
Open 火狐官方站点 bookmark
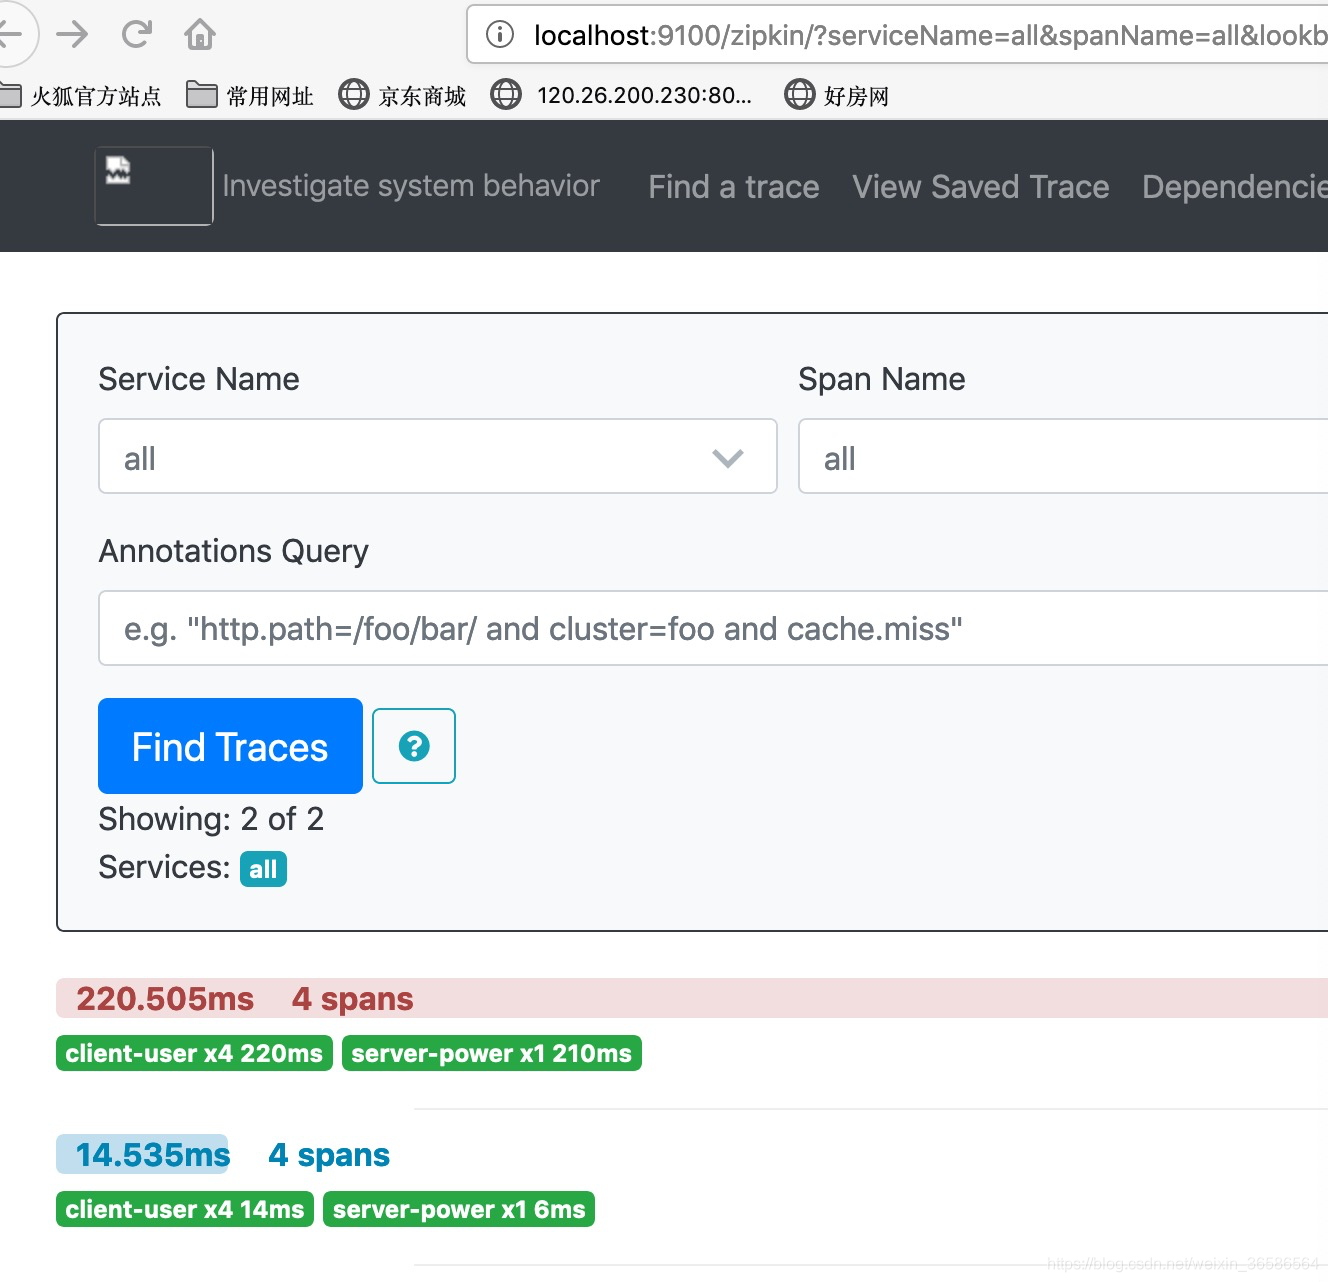tap(81, 96)
